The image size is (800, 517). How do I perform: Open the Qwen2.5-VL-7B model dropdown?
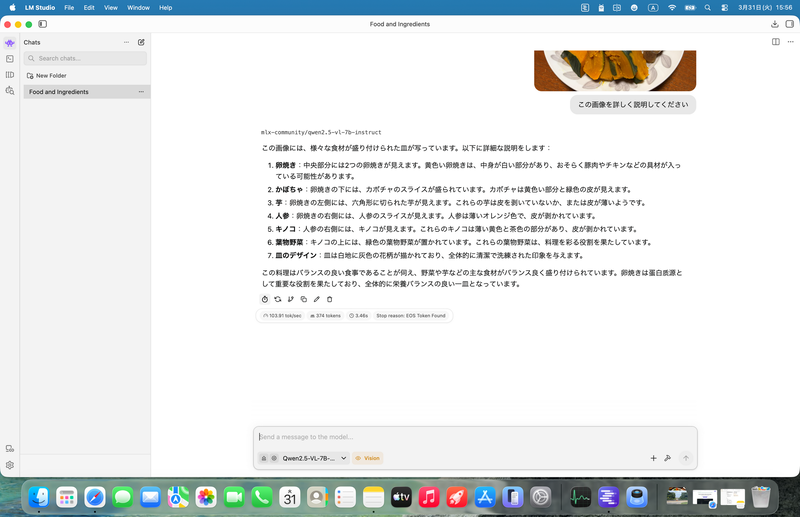pos(314,458)
